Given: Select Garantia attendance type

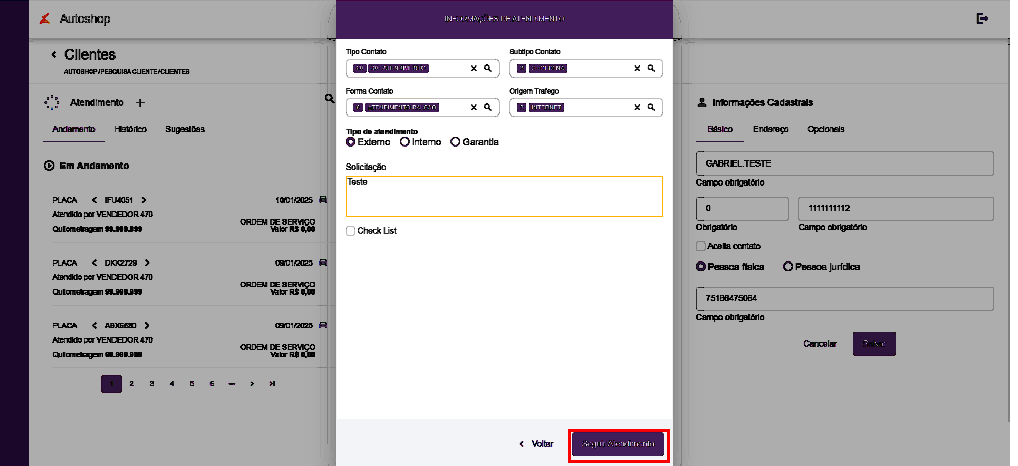Looking at the screenshot, I should [455, 141].
